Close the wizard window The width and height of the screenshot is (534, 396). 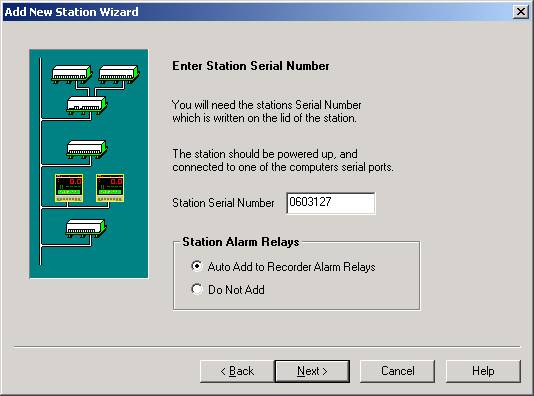(x=520, y=12)
